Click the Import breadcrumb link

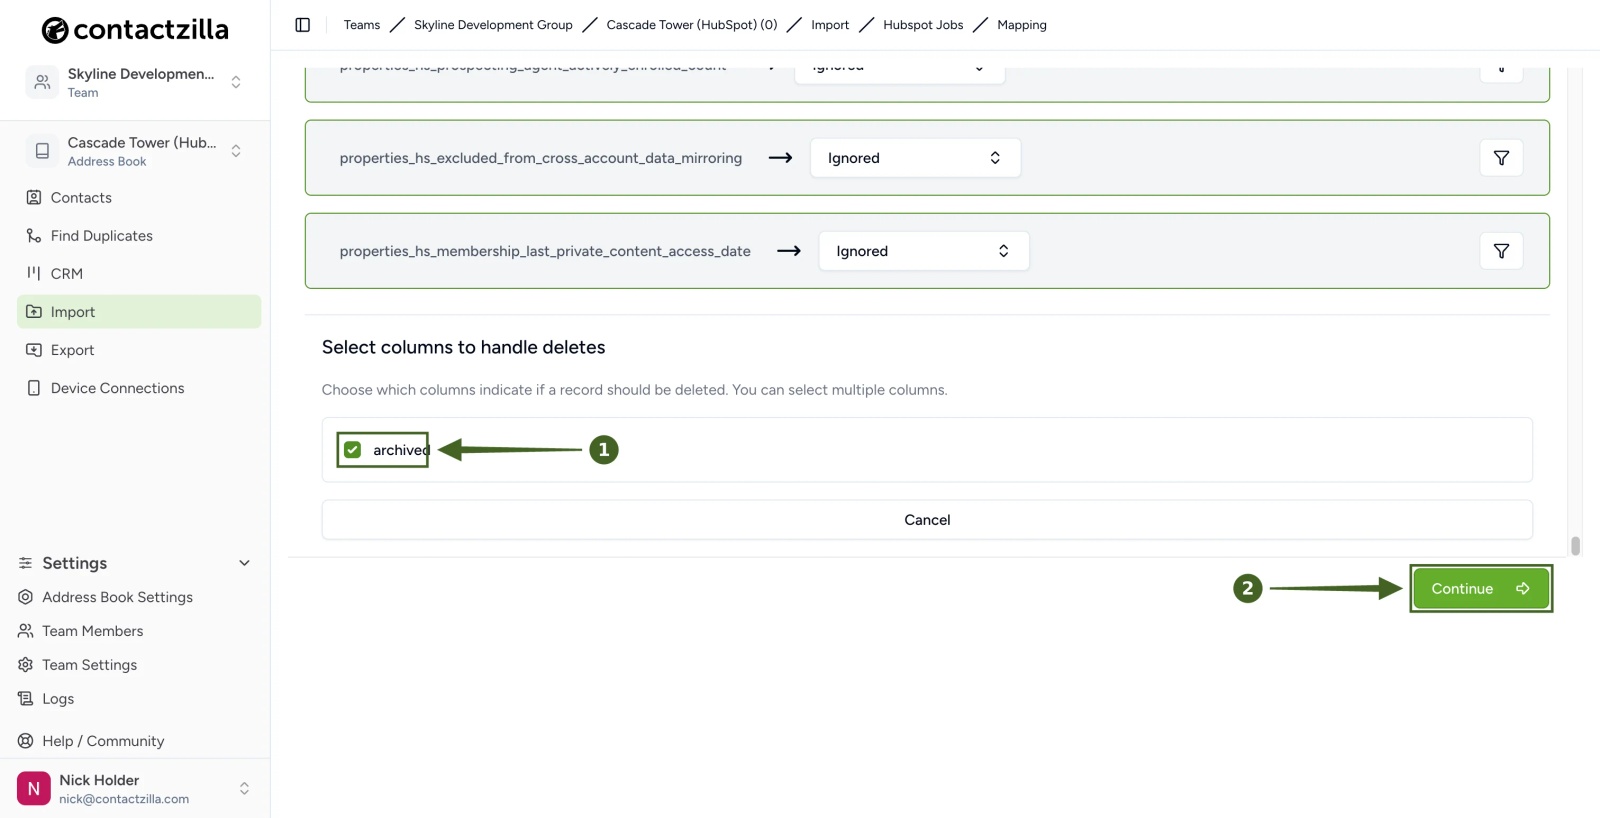click(830, 25)
